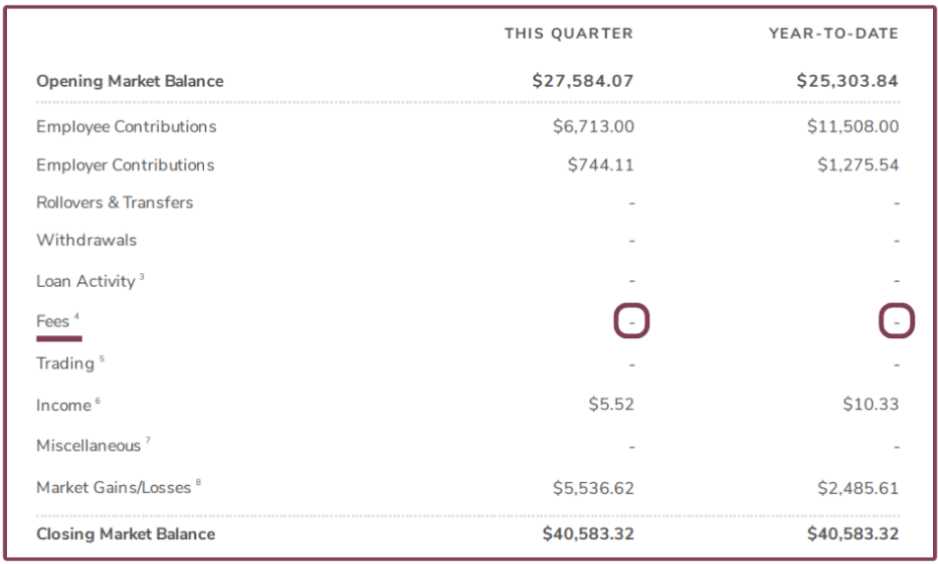The width and height of the screenshot is (938, 564).
Task: Click the $25,303.84 year-to-date opening balance
Action: tap(847, 81)
